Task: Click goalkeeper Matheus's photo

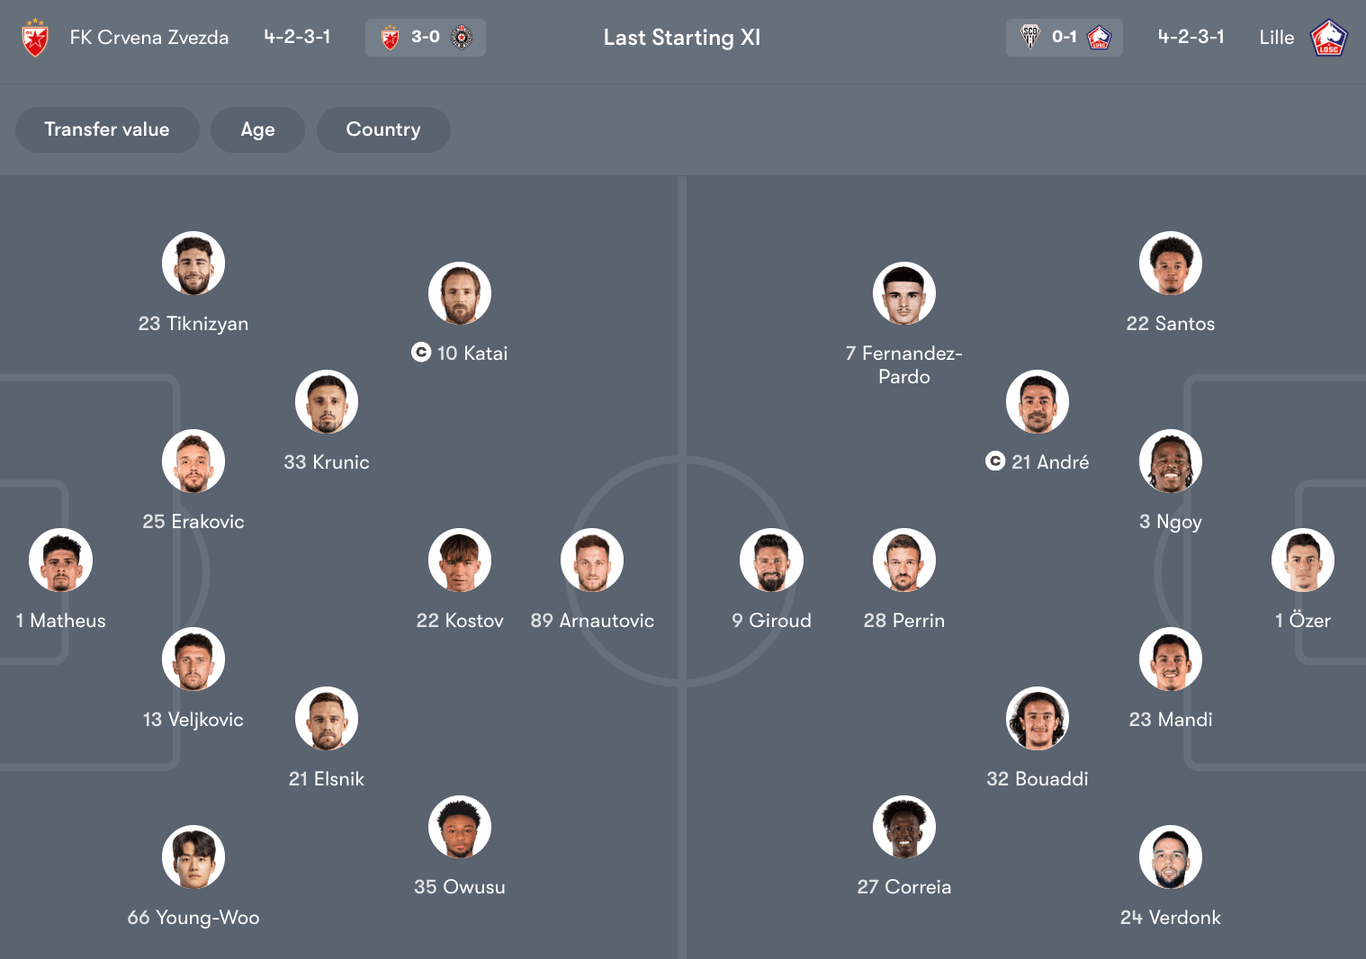Action: 60,560
